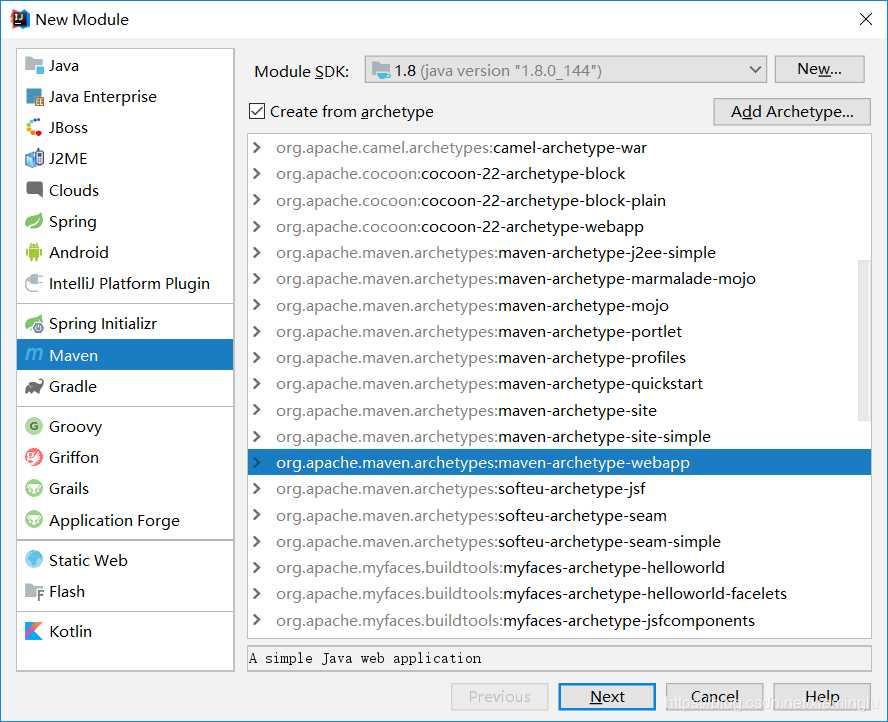Select maven-archetype-profiles archetype

[x=559, y=357]
